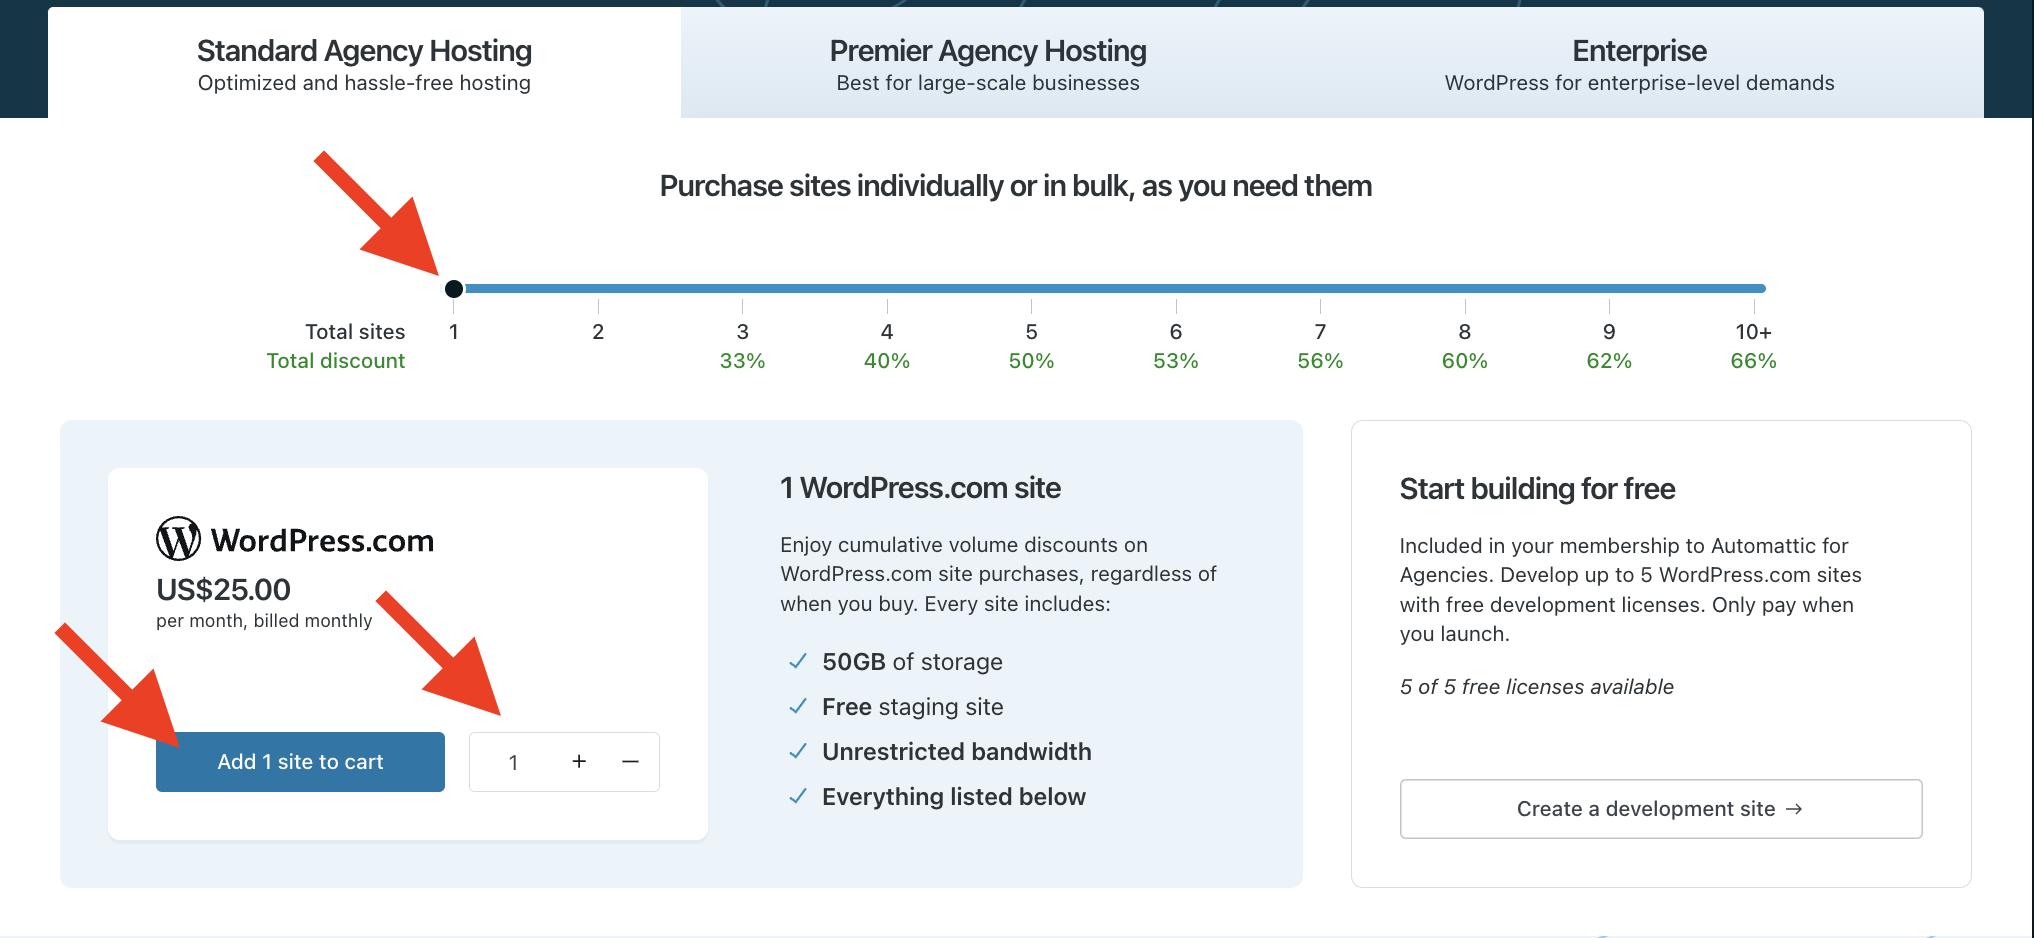Switch to the Premier Agency Hosting tab
Viewport: 2034px width, 938px height.
[x=987, y=62]
